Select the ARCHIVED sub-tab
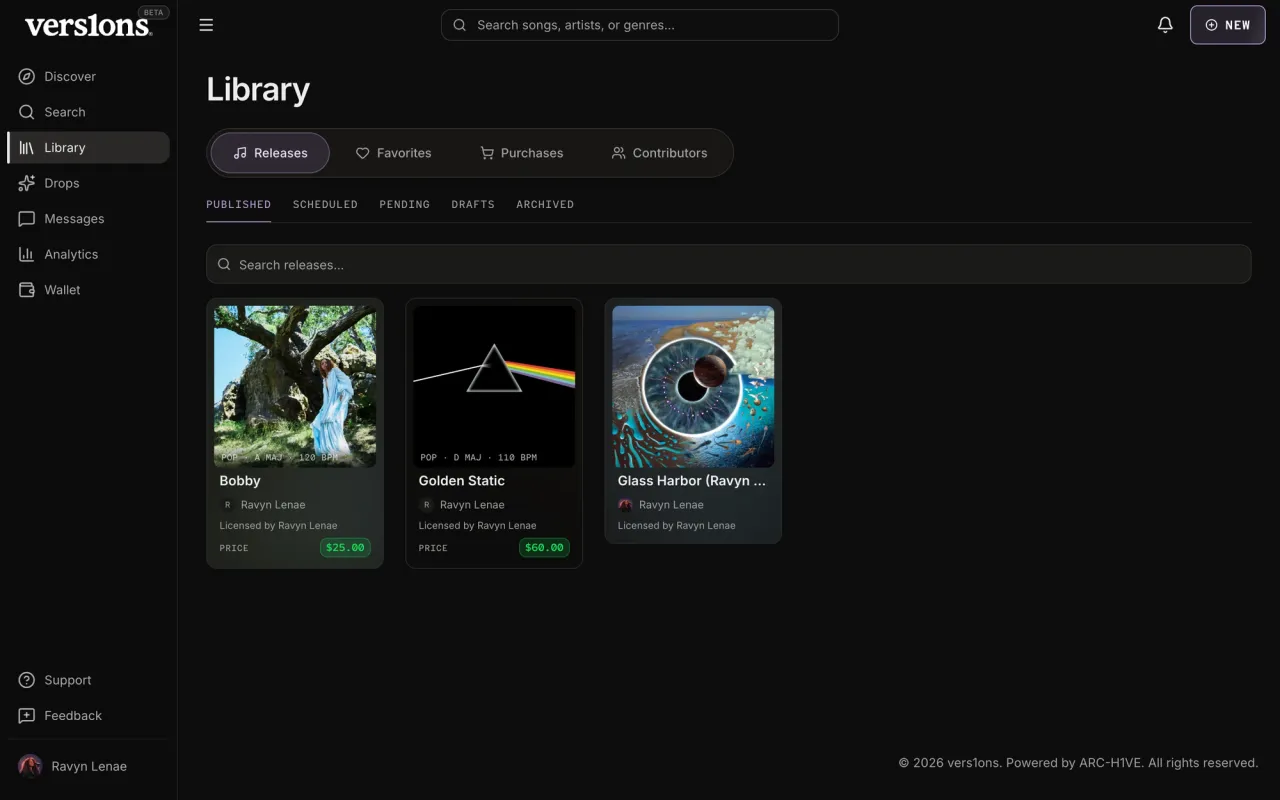Screen dimensions: 1280x800 545,204
